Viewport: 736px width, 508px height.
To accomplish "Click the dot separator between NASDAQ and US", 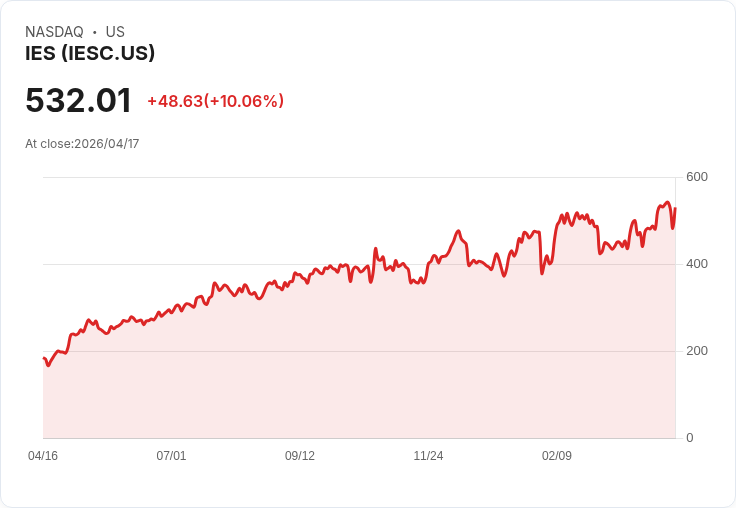I will [95, 32].
